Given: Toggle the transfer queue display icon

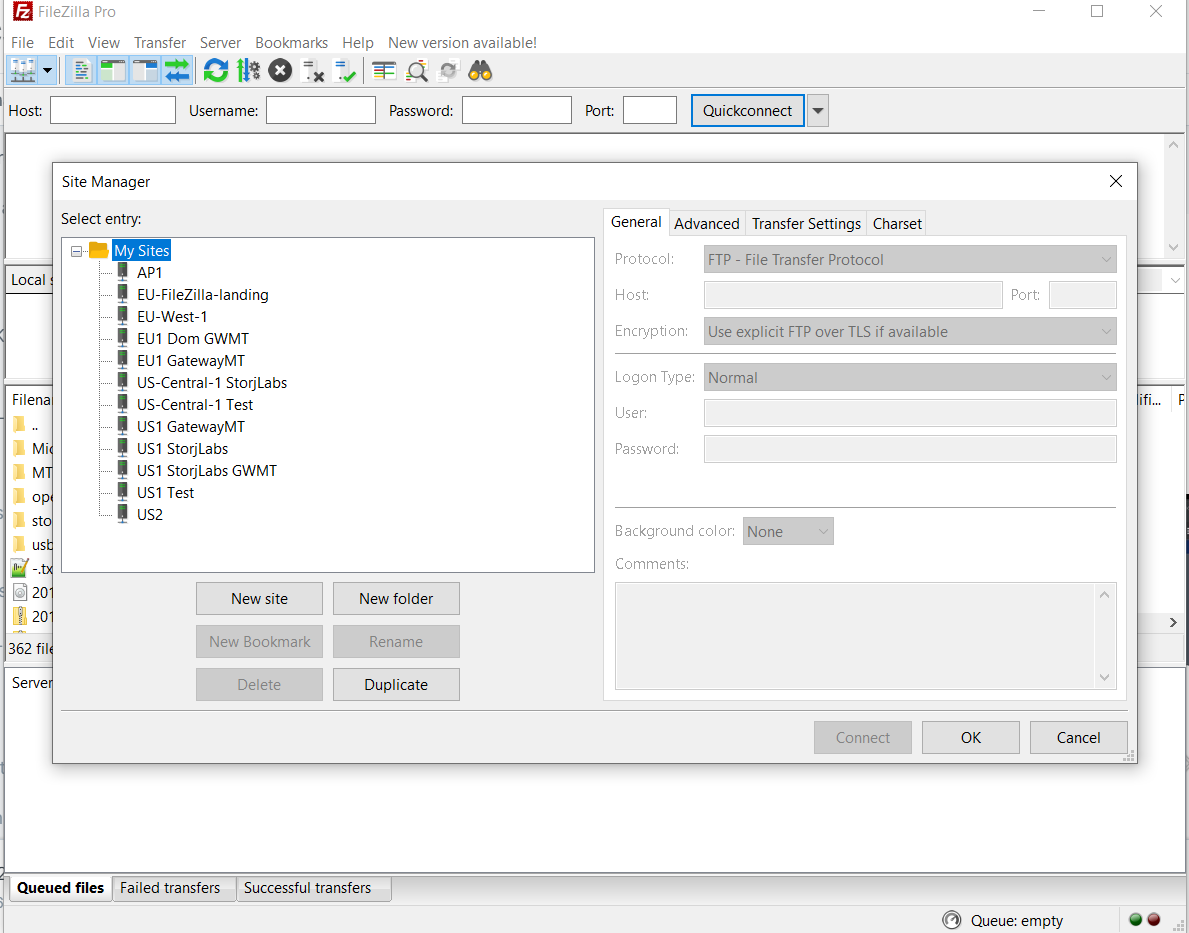Looking at the screenshot, I should click(177, 71).
